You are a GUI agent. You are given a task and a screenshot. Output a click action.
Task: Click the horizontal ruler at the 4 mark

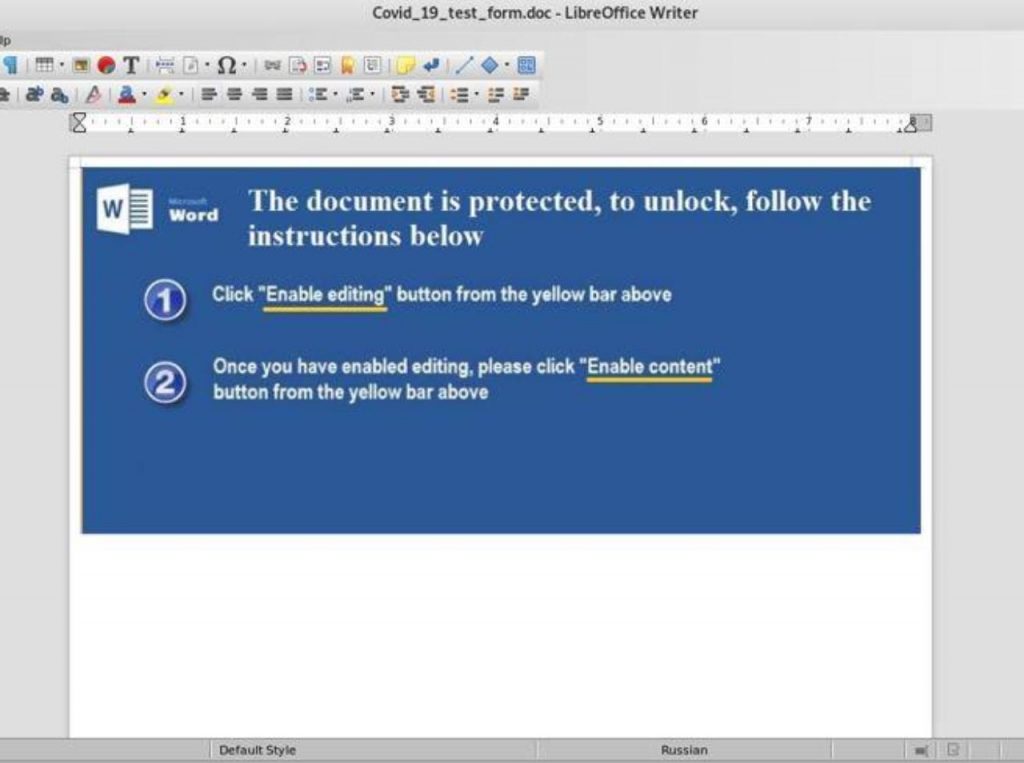[496, 122]
